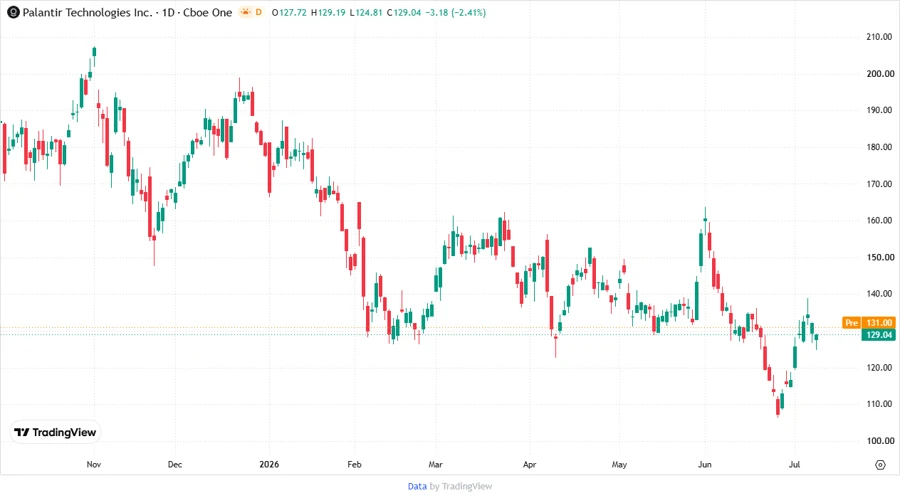Click the 'by TradingView' attribution text
Viewport: 900px width, 498px height.
[x=461, y=486]
